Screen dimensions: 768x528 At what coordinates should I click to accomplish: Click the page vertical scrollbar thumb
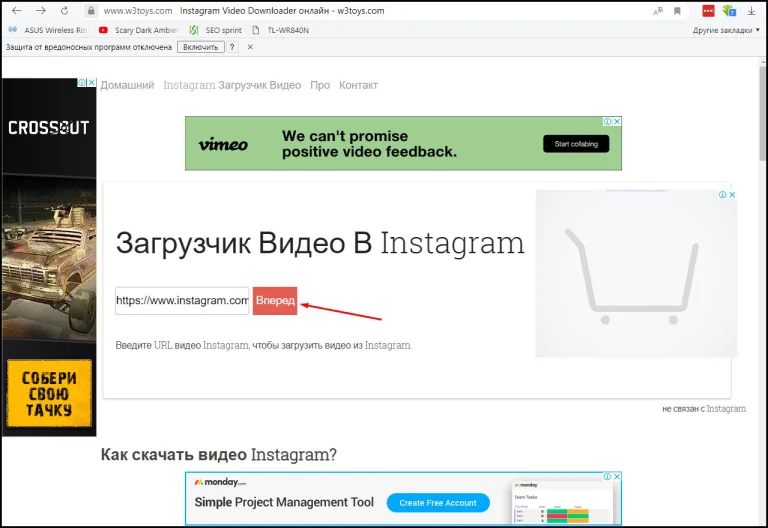click(763, 113)
